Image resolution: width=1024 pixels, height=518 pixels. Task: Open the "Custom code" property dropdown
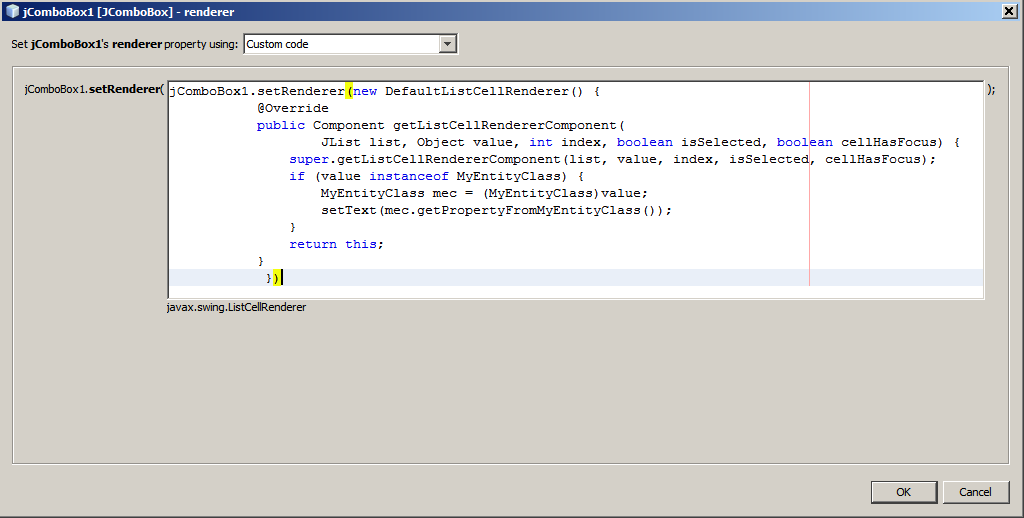[340, 44]
